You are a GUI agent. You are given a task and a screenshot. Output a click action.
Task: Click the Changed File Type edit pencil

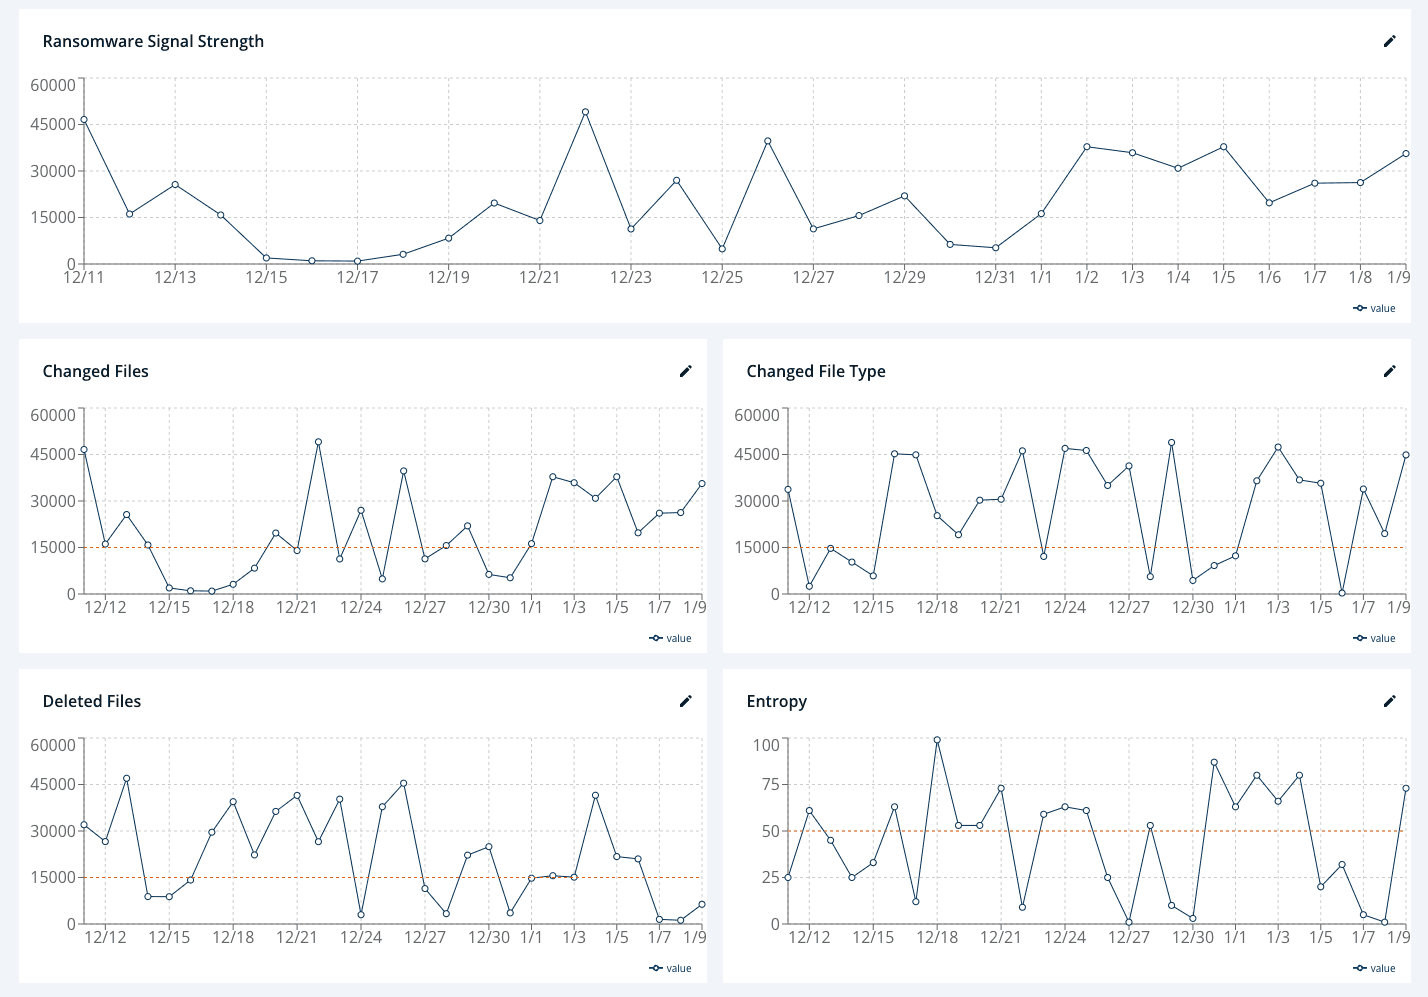[1389, 371]
